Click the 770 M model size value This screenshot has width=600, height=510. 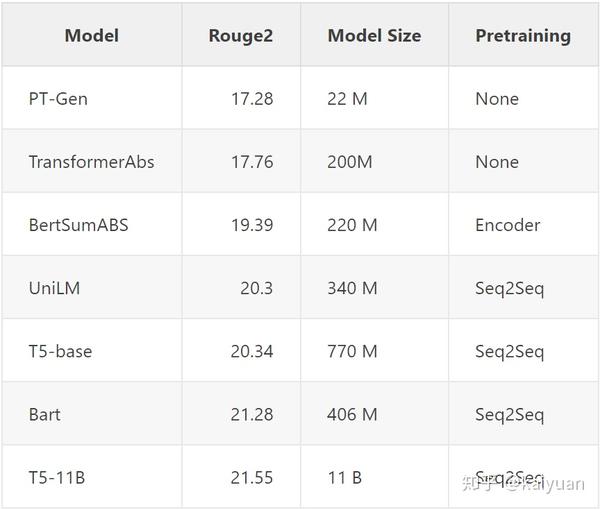(352, 351)
